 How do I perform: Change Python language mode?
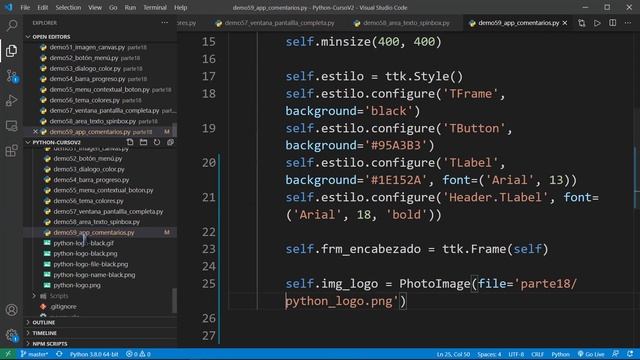click(560, 354)
